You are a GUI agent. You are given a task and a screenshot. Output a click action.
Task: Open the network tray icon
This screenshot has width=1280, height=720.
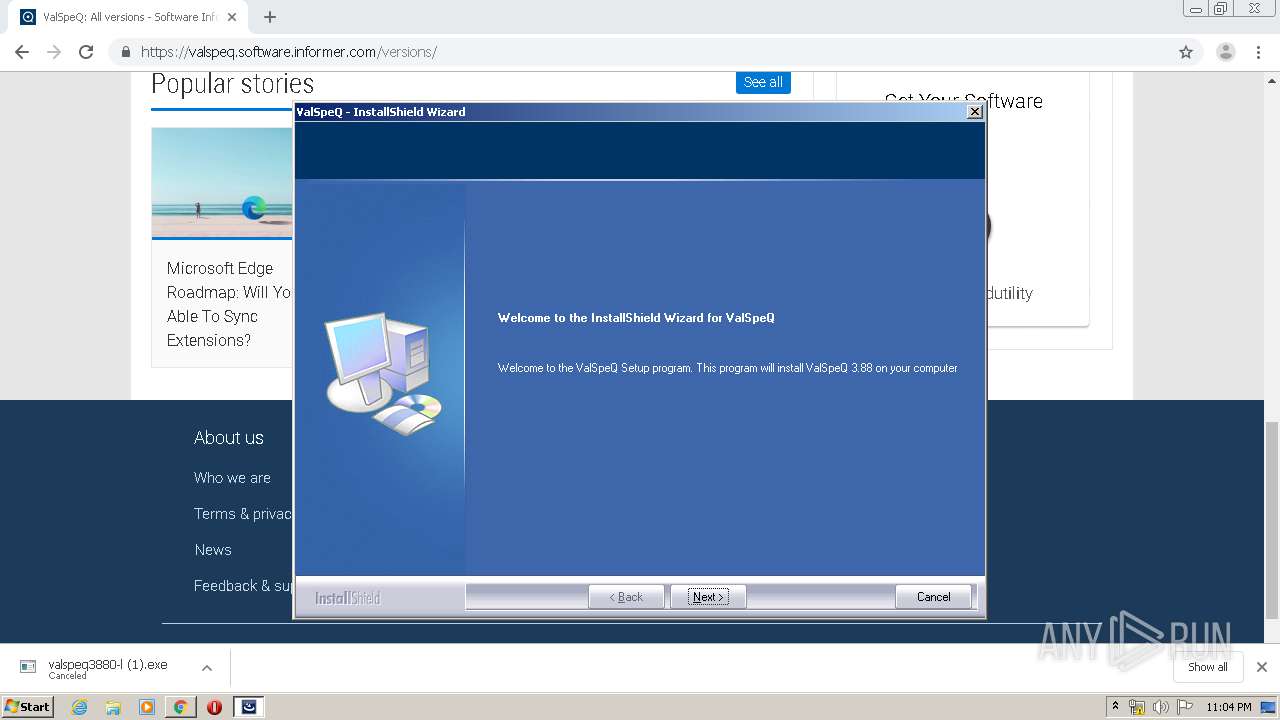tap(1137, 707)
